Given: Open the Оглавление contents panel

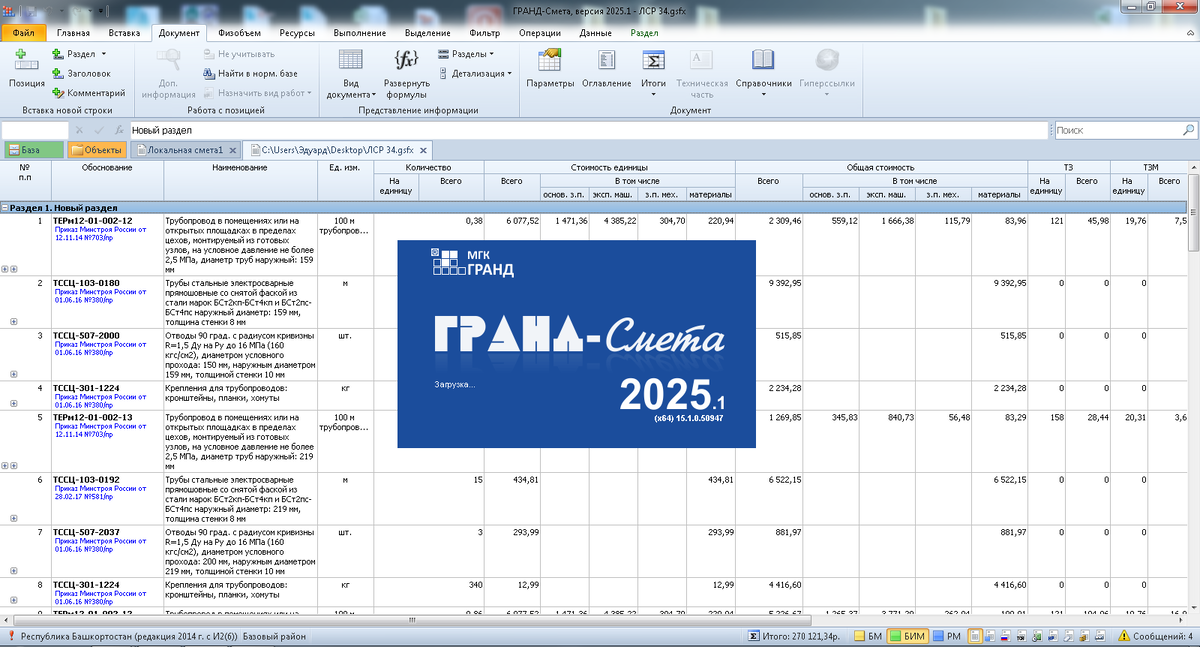Looking at the screenshot, I should point(607,68).
